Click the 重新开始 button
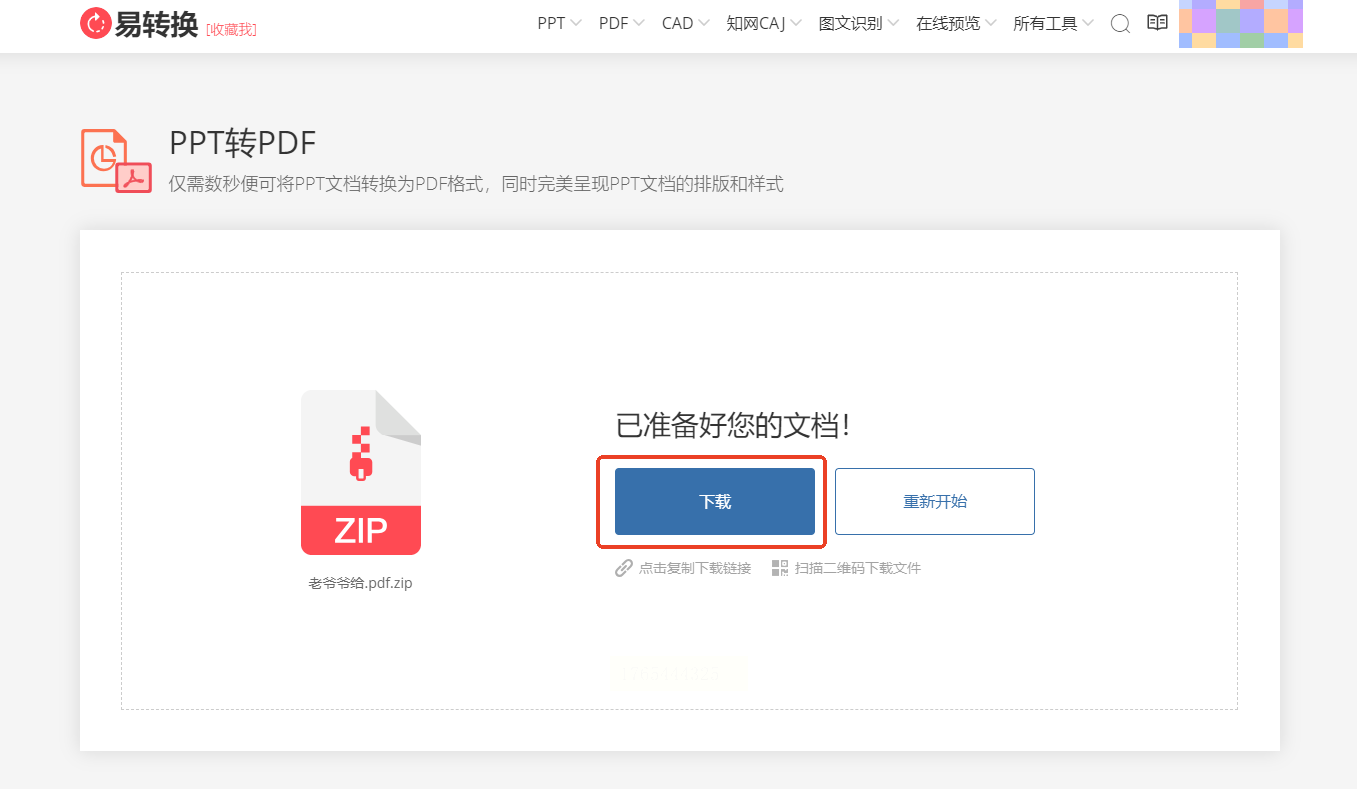The image size is (1357, 789). 935,501
